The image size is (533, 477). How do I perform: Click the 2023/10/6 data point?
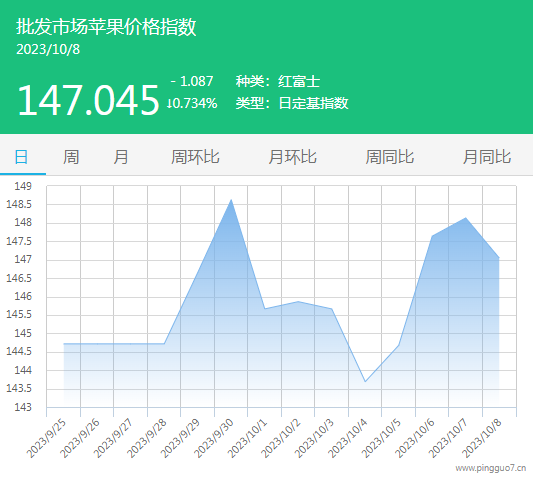pos(432,236)
